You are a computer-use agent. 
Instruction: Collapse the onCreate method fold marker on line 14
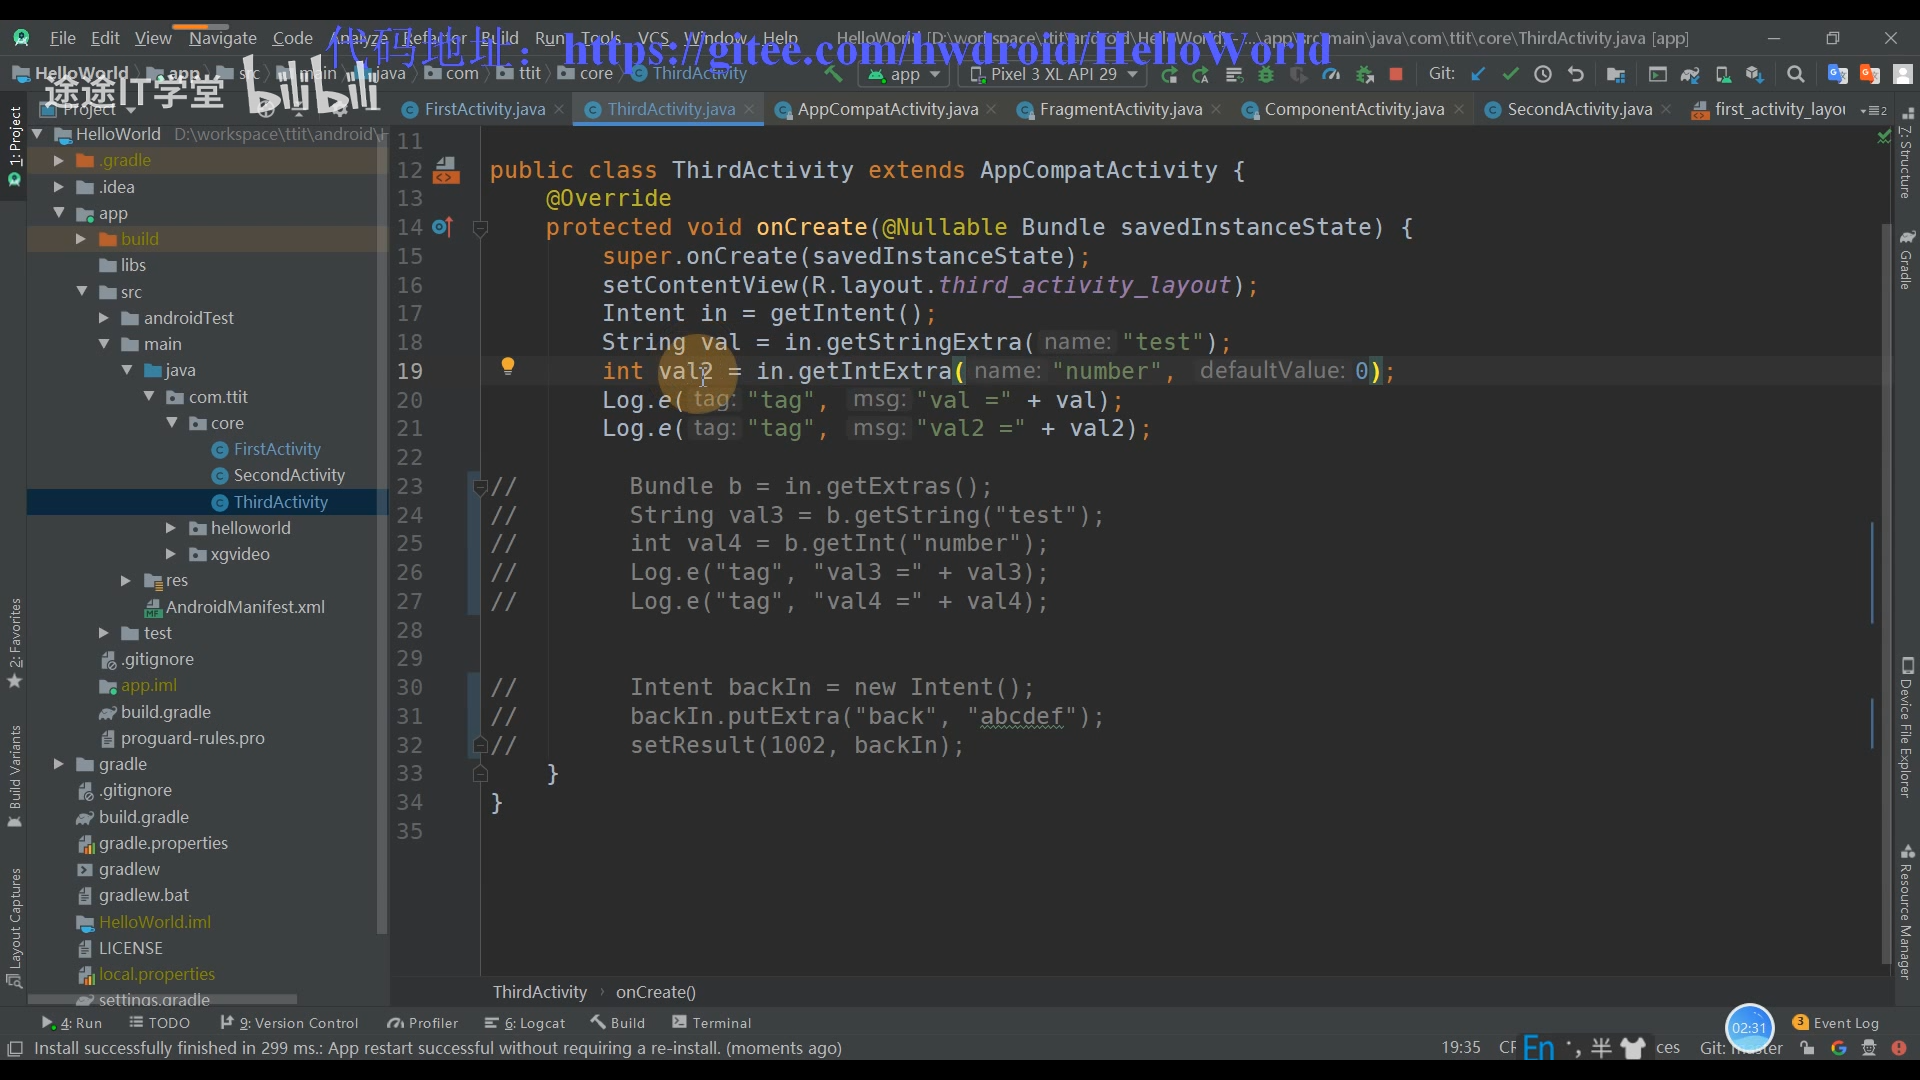click(480, 228)
